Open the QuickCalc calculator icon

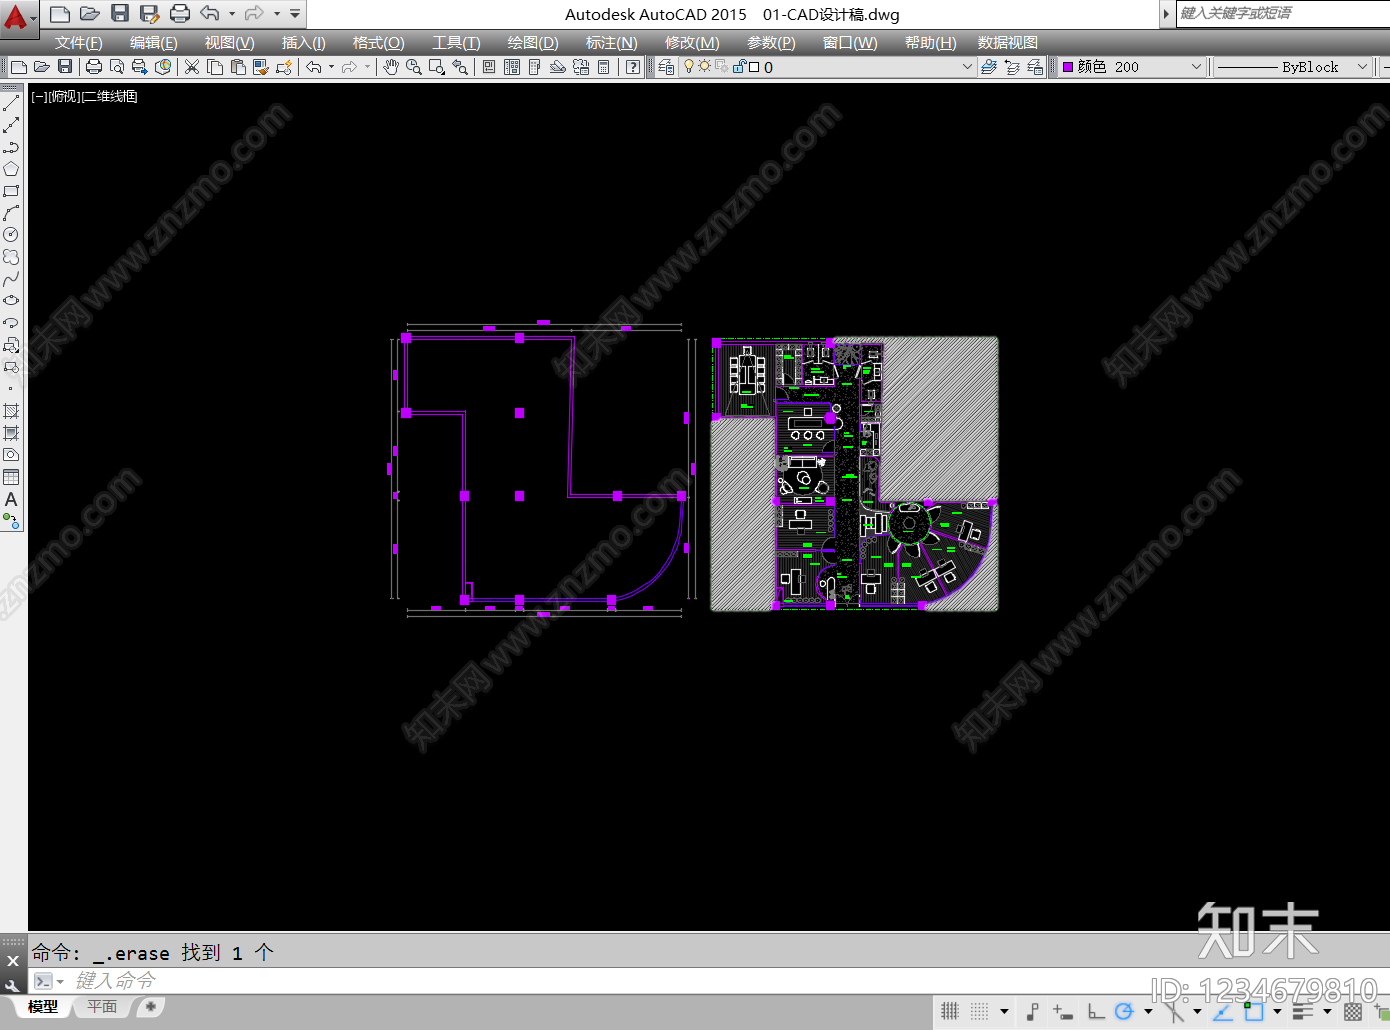click(x=603, y=67)
